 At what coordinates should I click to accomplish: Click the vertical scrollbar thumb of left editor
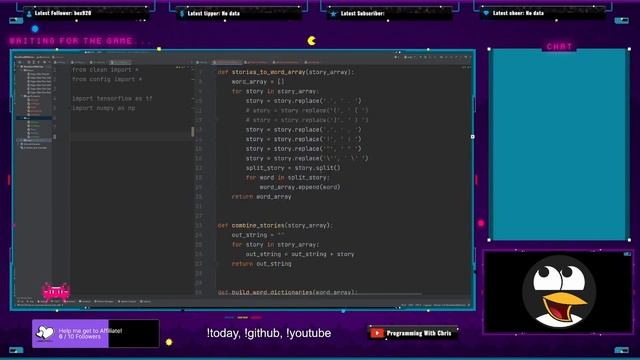coord(193,131)
